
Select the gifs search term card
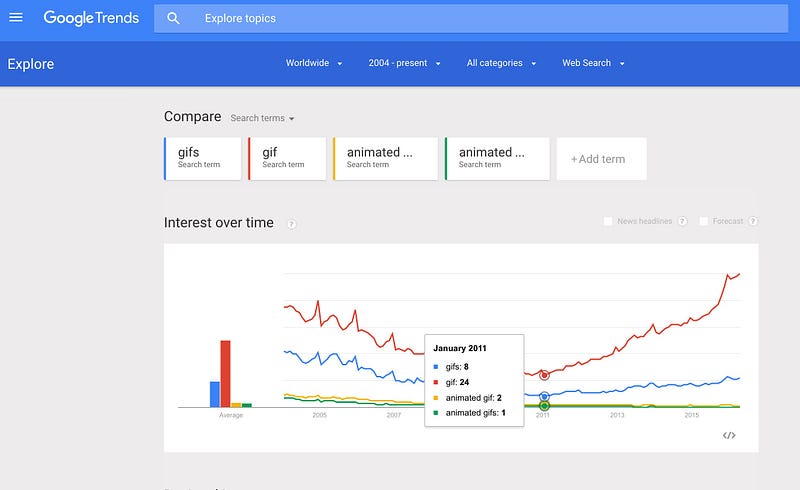coord(203,159)
